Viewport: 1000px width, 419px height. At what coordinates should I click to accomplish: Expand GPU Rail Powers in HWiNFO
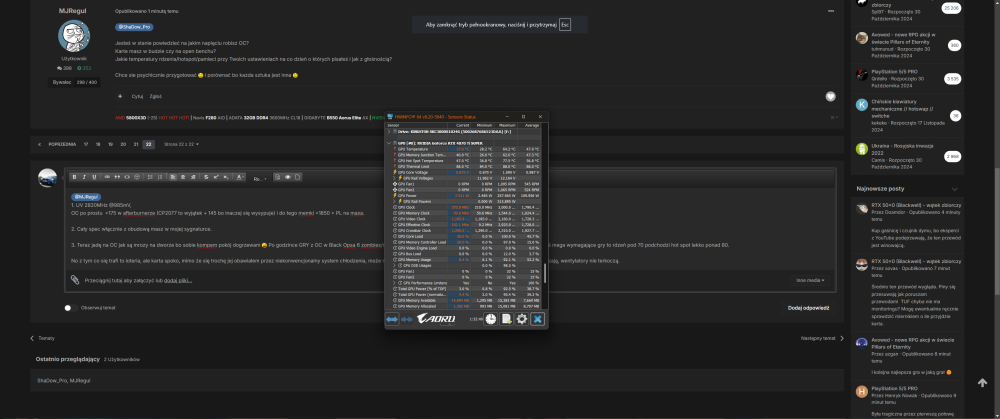tap(394, 202)
